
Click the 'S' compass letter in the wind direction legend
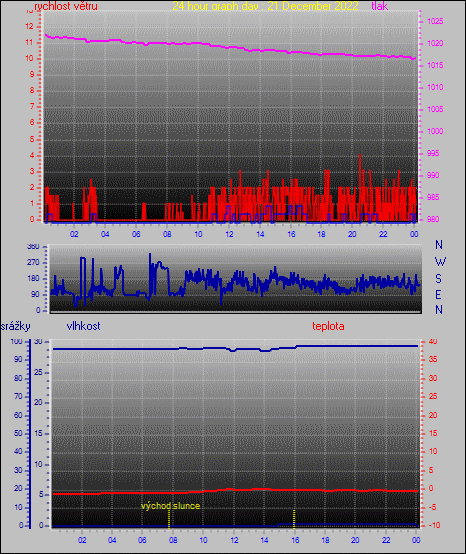438,279
